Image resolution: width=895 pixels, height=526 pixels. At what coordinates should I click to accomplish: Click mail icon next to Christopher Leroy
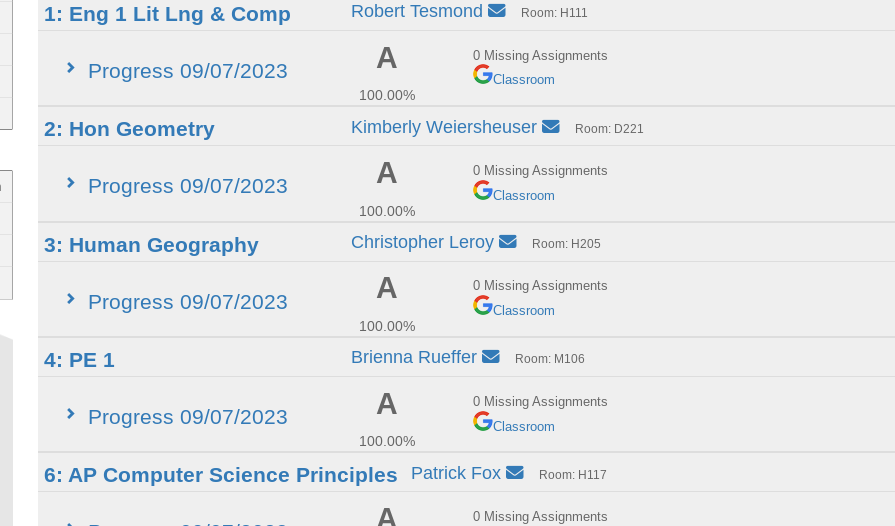[507, 241]
